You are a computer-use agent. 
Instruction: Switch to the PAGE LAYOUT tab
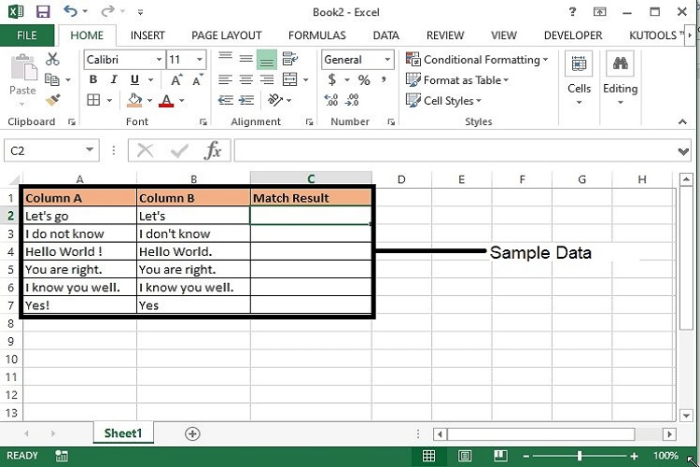226,35
